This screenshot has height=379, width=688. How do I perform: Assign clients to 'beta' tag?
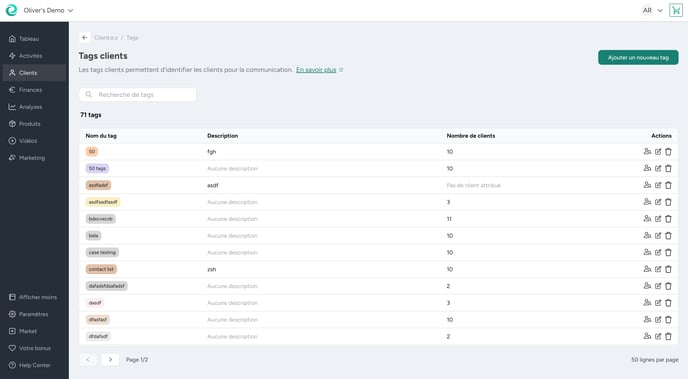[x=647, y=236]
